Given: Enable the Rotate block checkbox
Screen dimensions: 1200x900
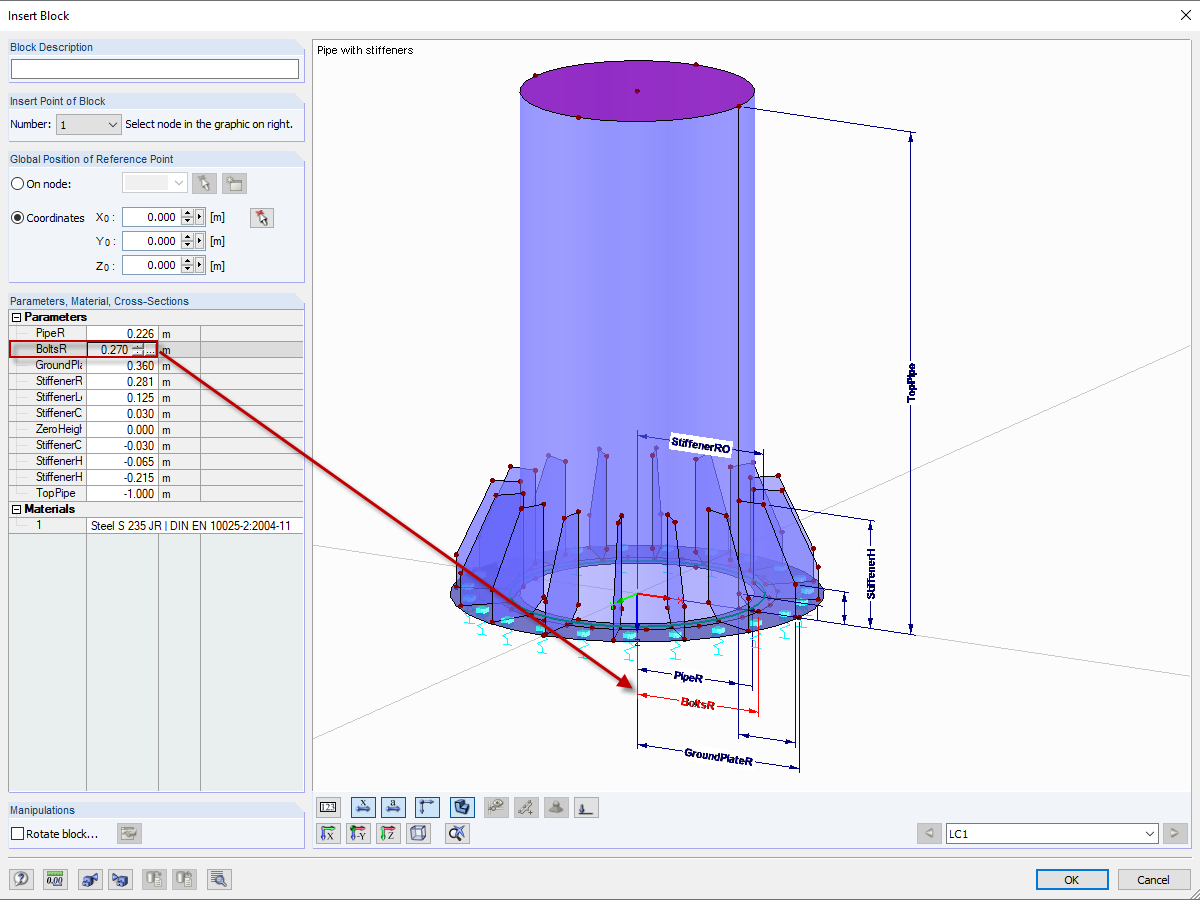Looking at the screenshot, I should pyautogui.click(x=17, y=833).
